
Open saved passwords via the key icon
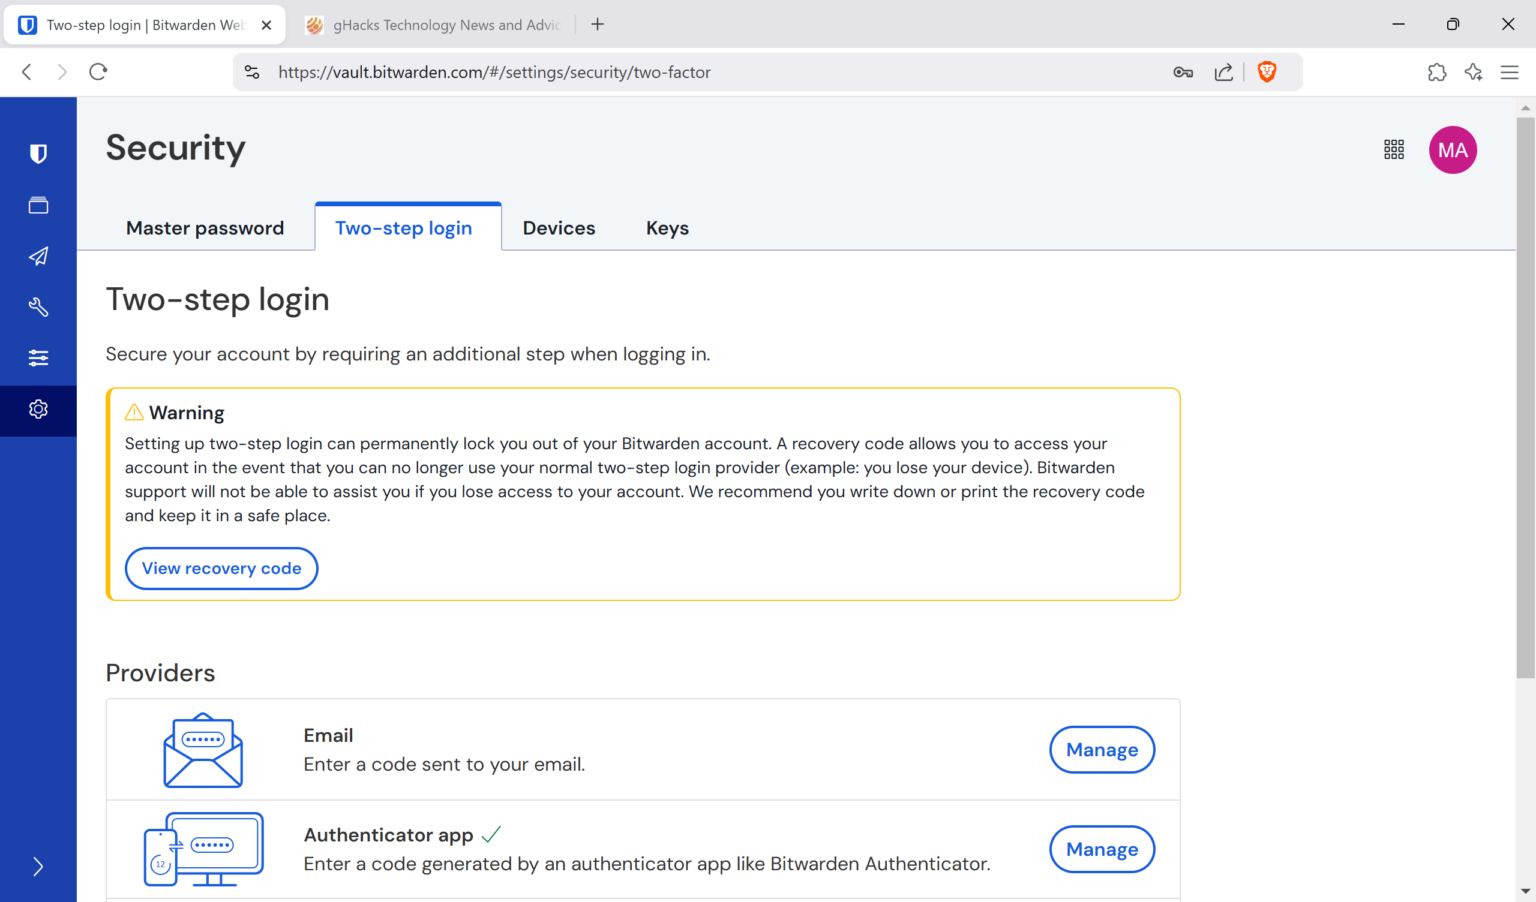1183,72
